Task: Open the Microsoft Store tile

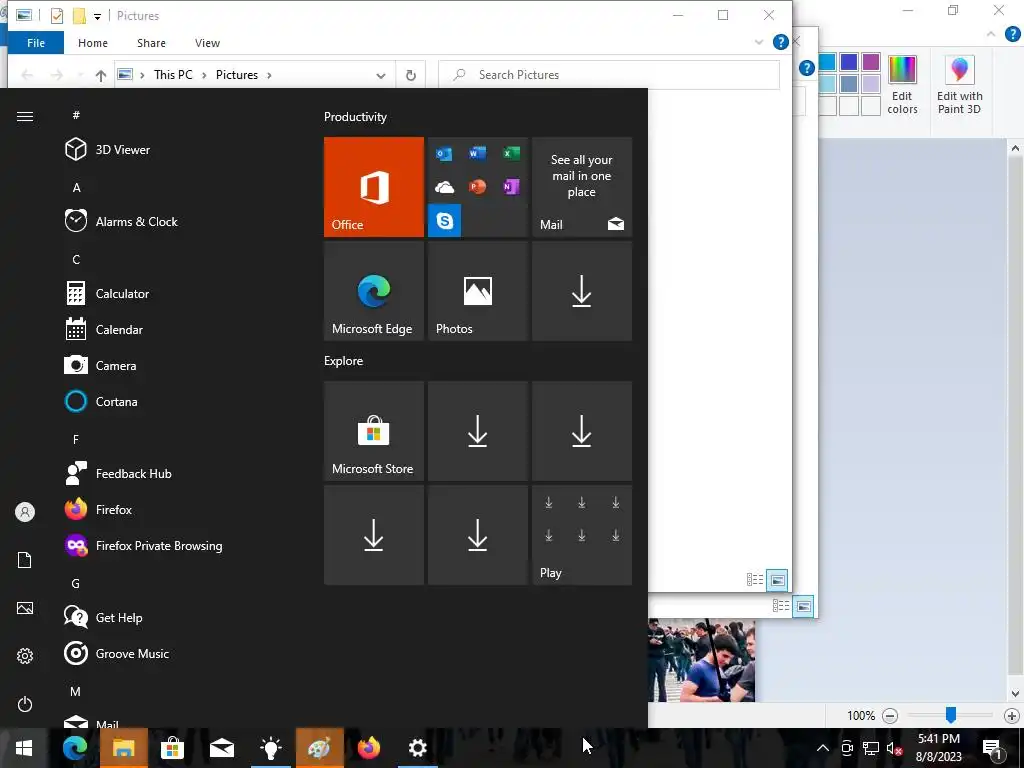Action: point(374,431)
